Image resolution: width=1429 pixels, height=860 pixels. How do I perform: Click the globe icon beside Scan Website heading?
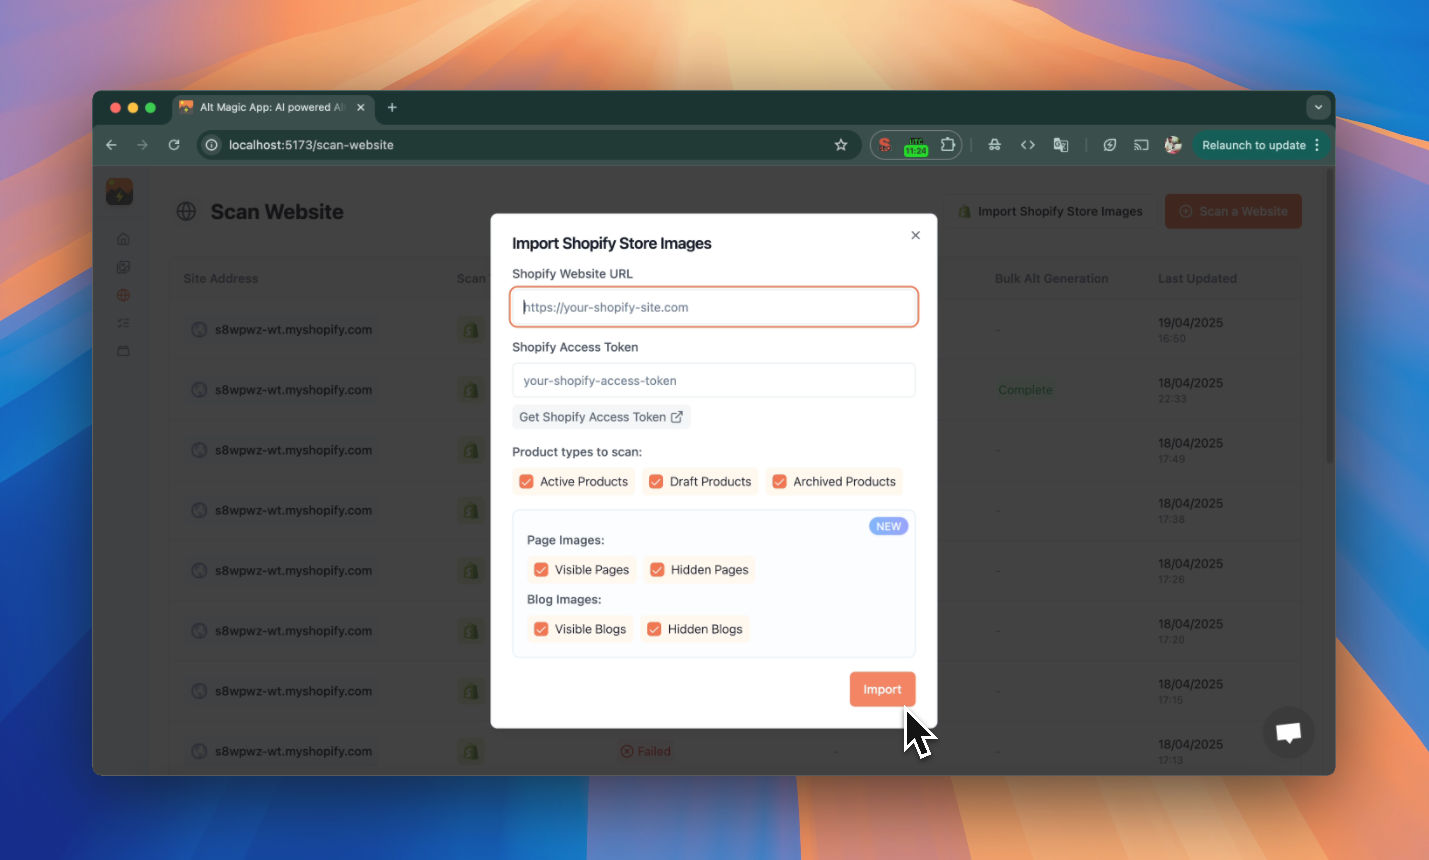[186, 211]
